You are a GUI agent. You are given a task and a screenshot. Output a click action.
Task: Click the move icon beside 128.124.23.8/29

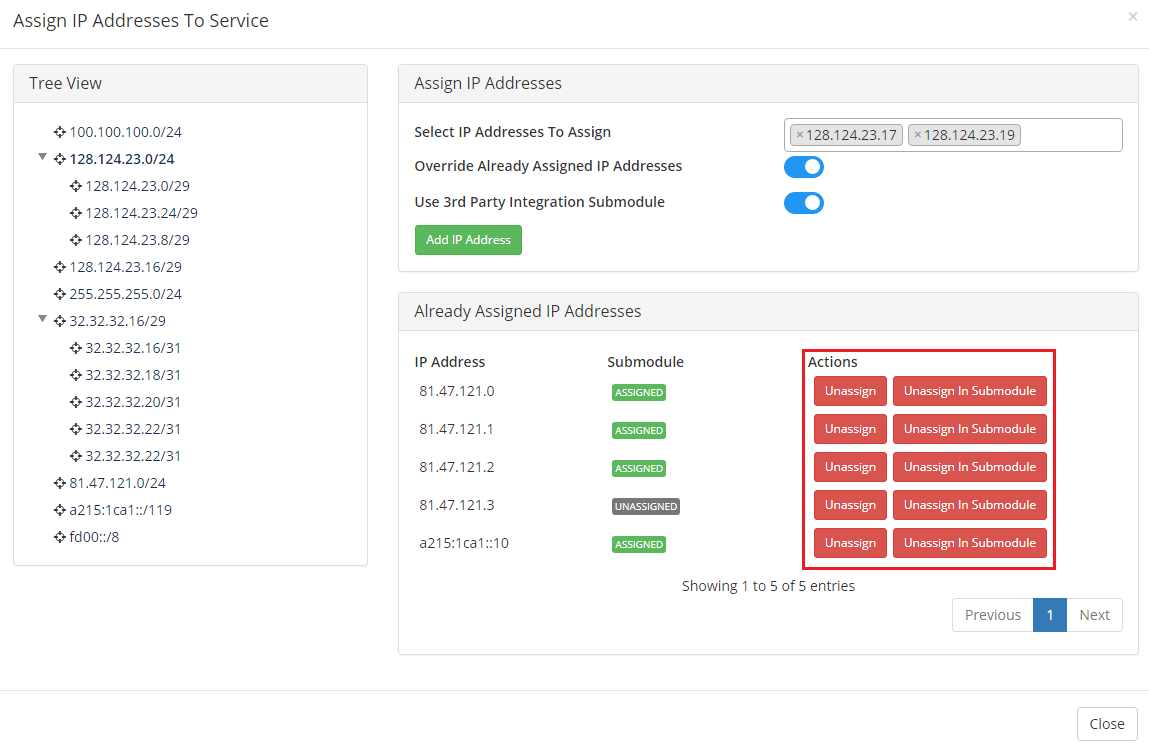pyautogui.click(x=75, y=240)
